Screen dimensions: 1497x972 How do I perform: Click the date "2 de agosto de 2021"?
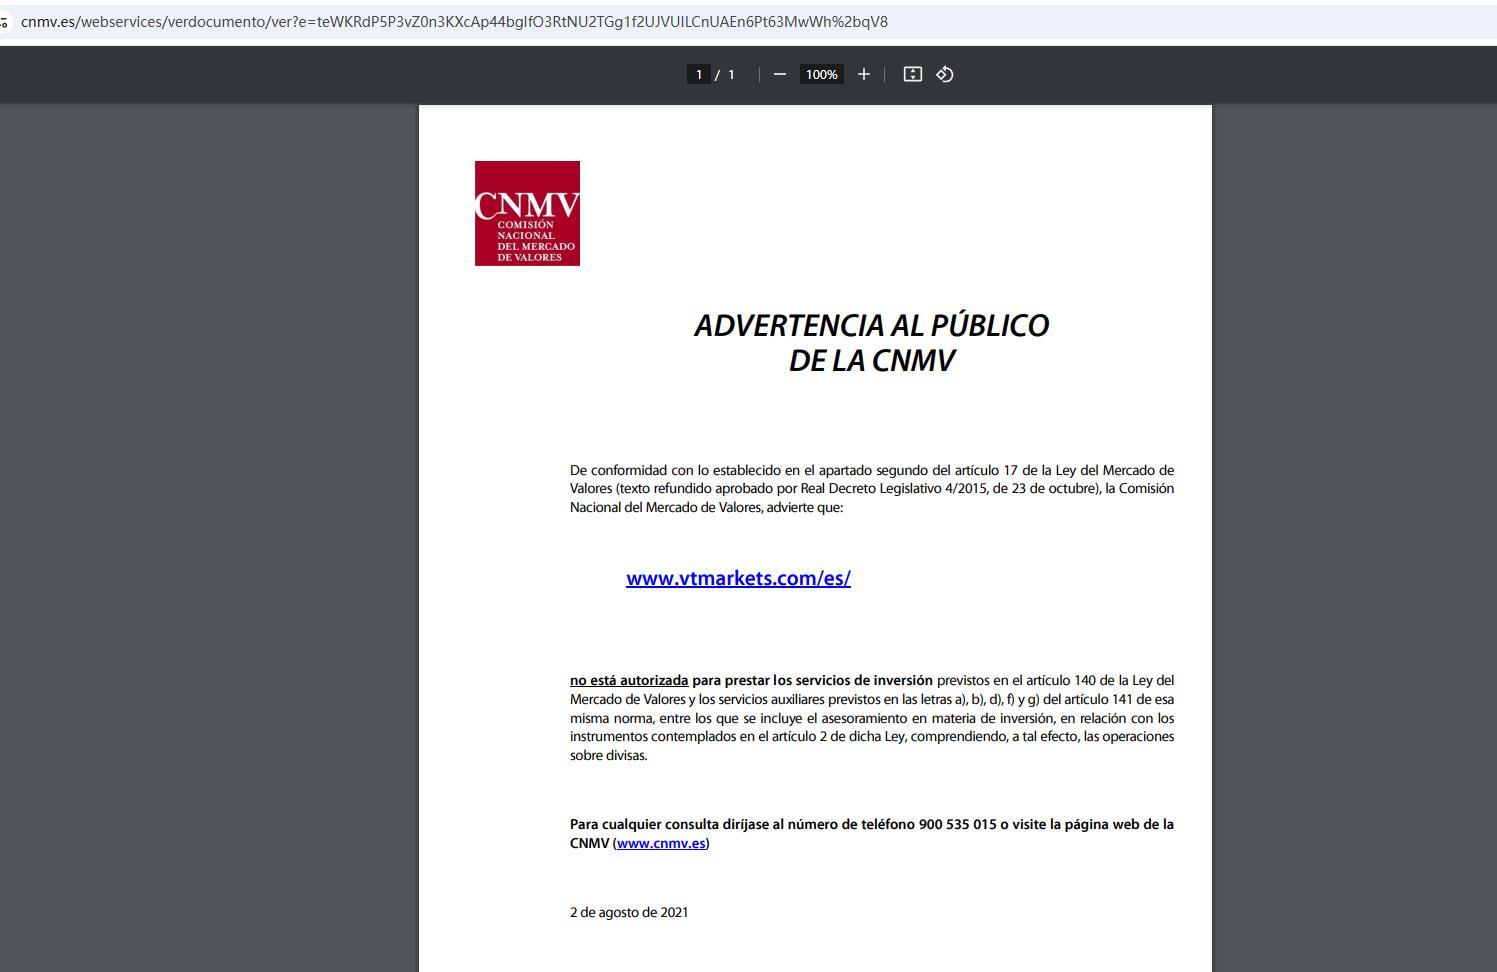point(629,912)
